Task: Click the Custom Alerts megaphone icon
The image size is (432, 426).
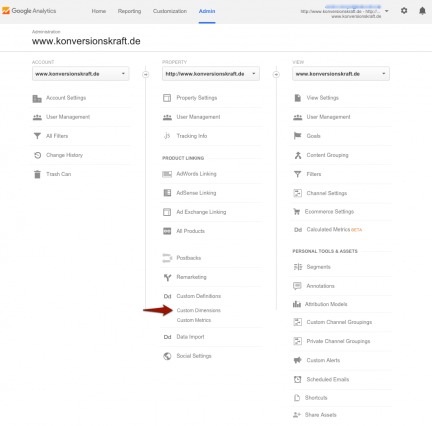Action: [297, 360]
